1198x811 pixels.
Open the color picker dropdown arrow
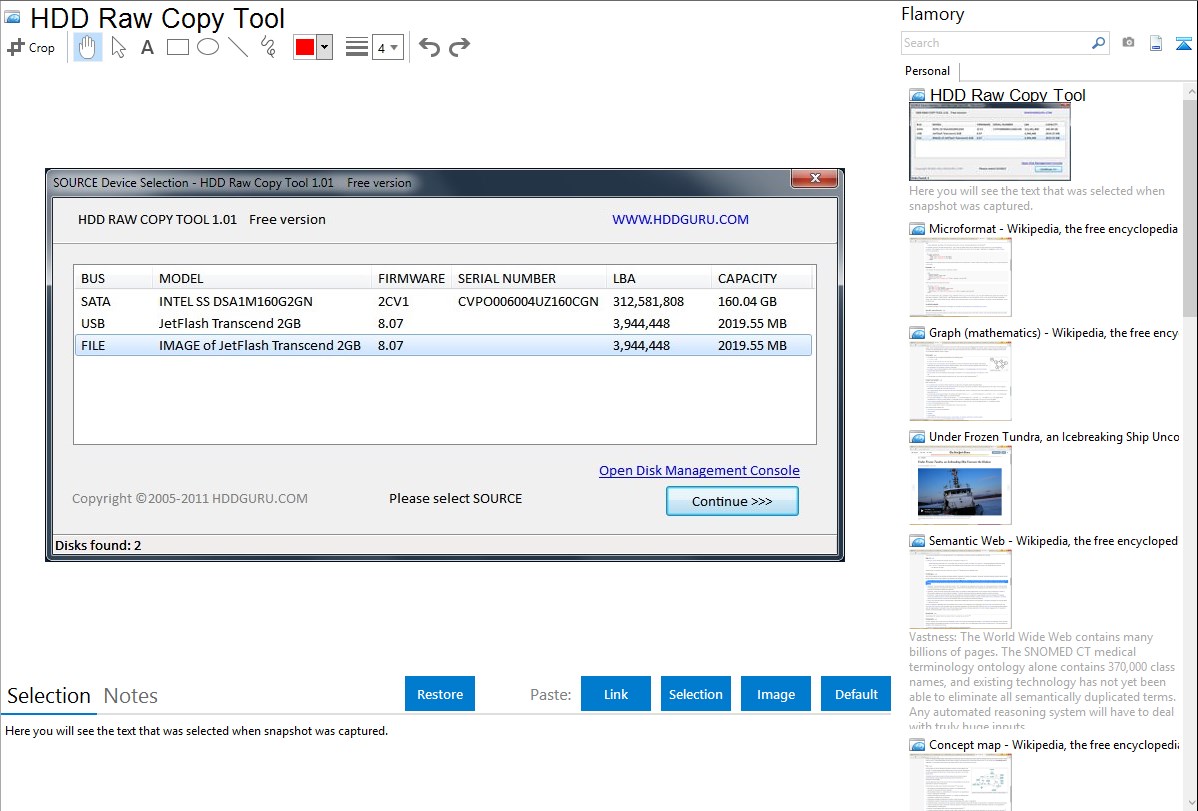click(x=324, y=47)
